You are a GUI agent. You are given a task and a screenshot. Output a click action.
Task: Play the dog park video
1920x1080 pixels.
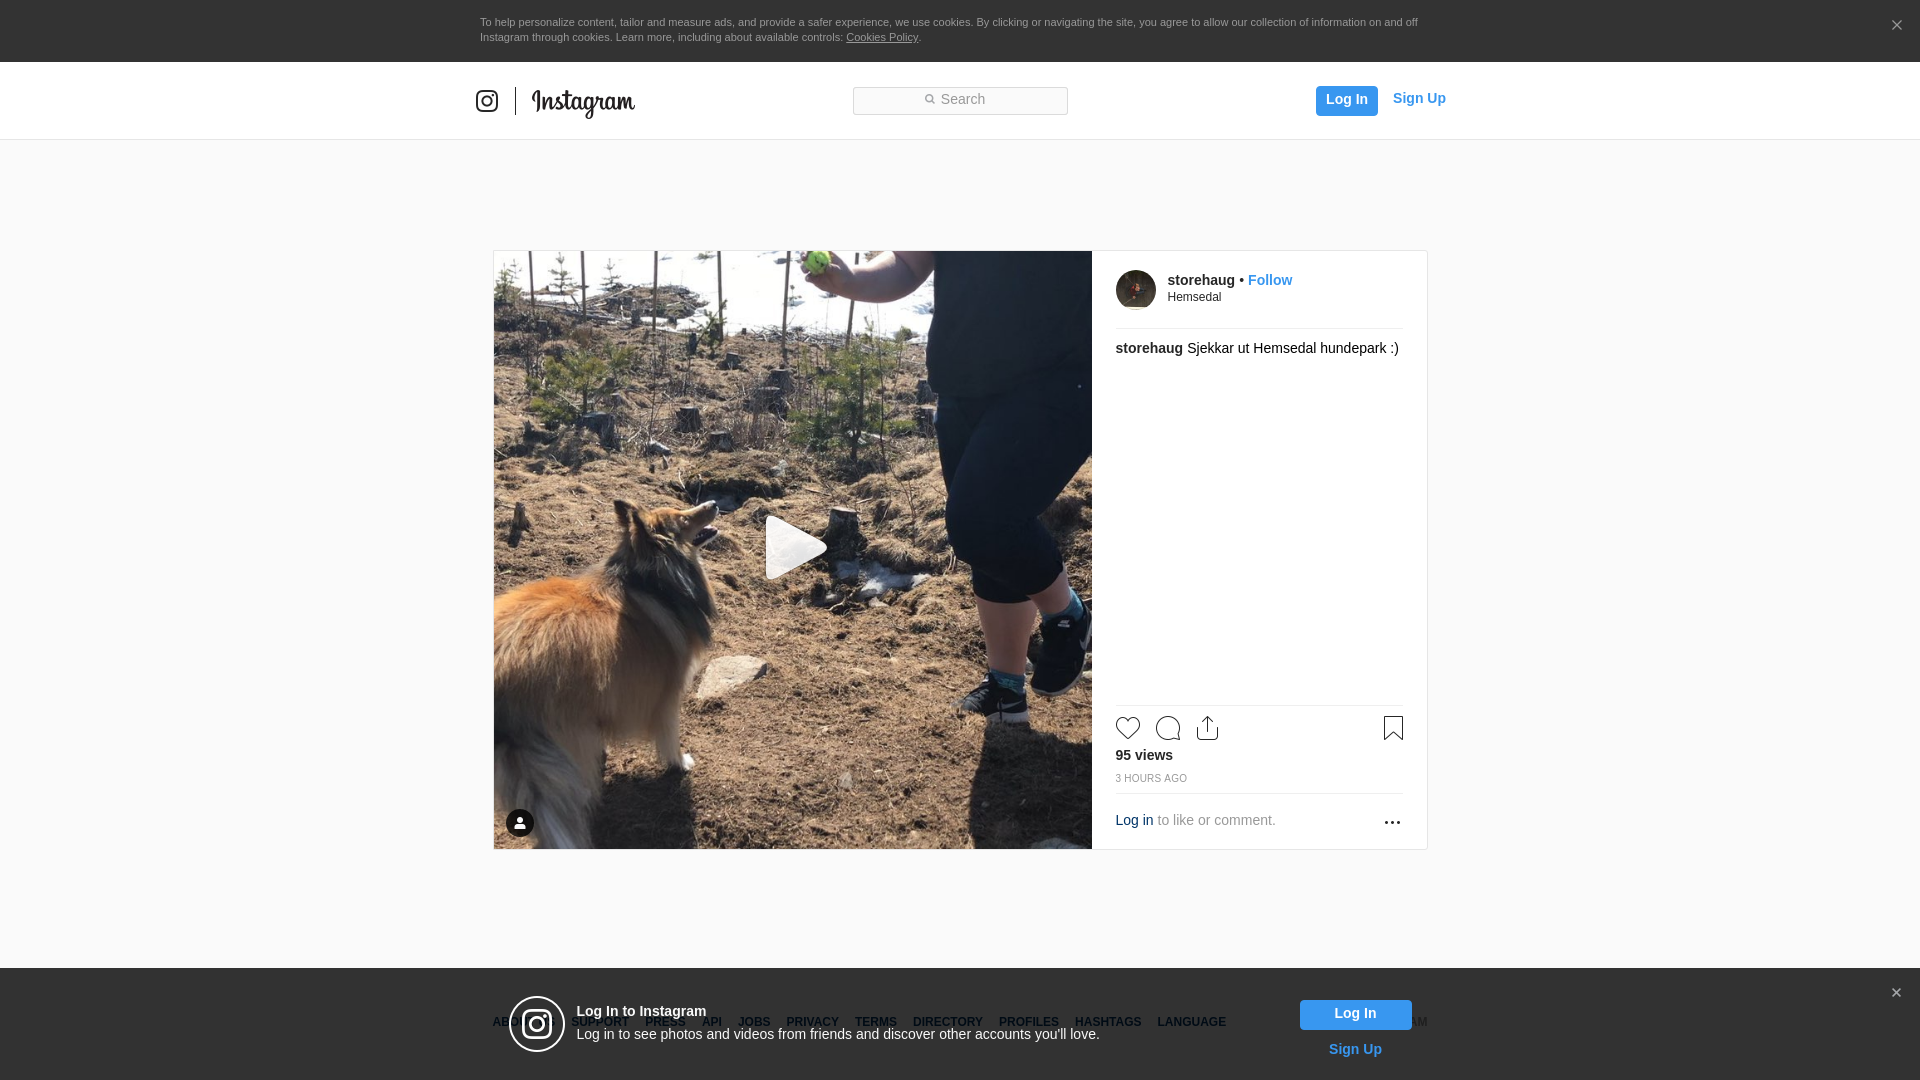coord(795,548)
